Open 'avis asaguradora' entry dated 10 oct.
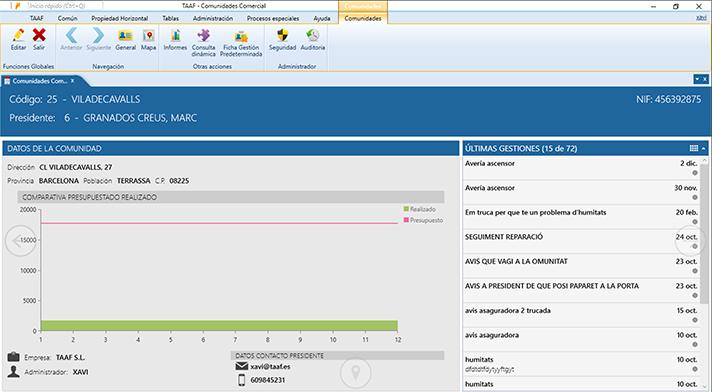712x392 pixels. (x=582, y=339)
